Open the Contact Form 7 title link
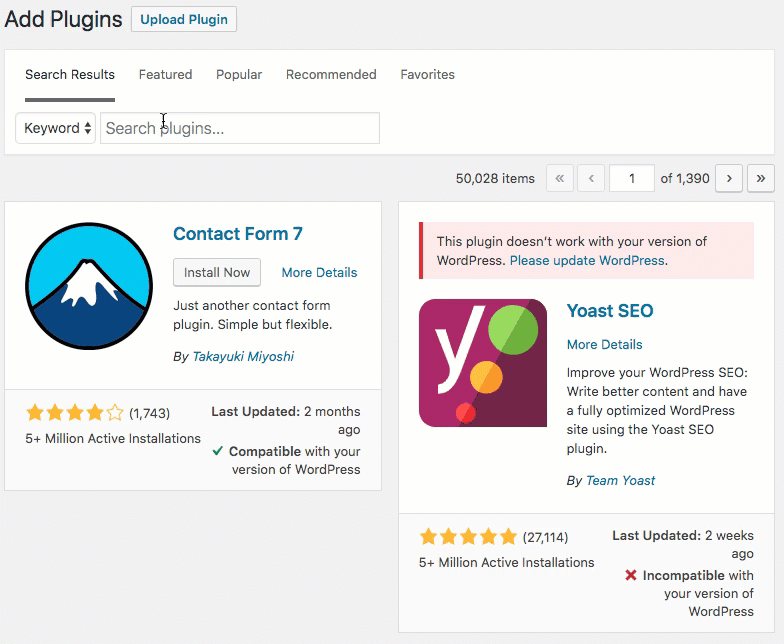Viewport: 784px width, 644px height. (238, 234)
